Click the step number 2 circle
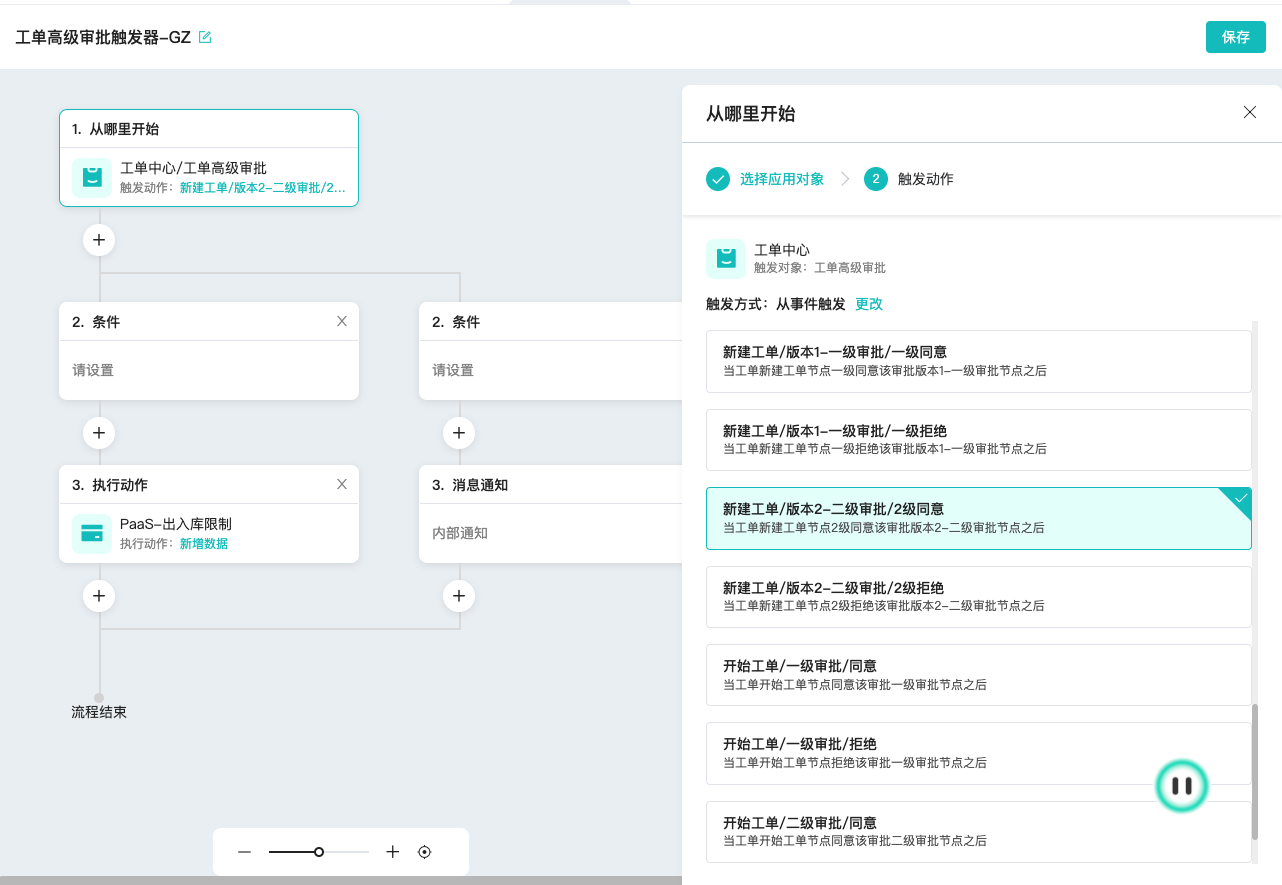This screenshot has height=885, width=1282. coord(876,179)
